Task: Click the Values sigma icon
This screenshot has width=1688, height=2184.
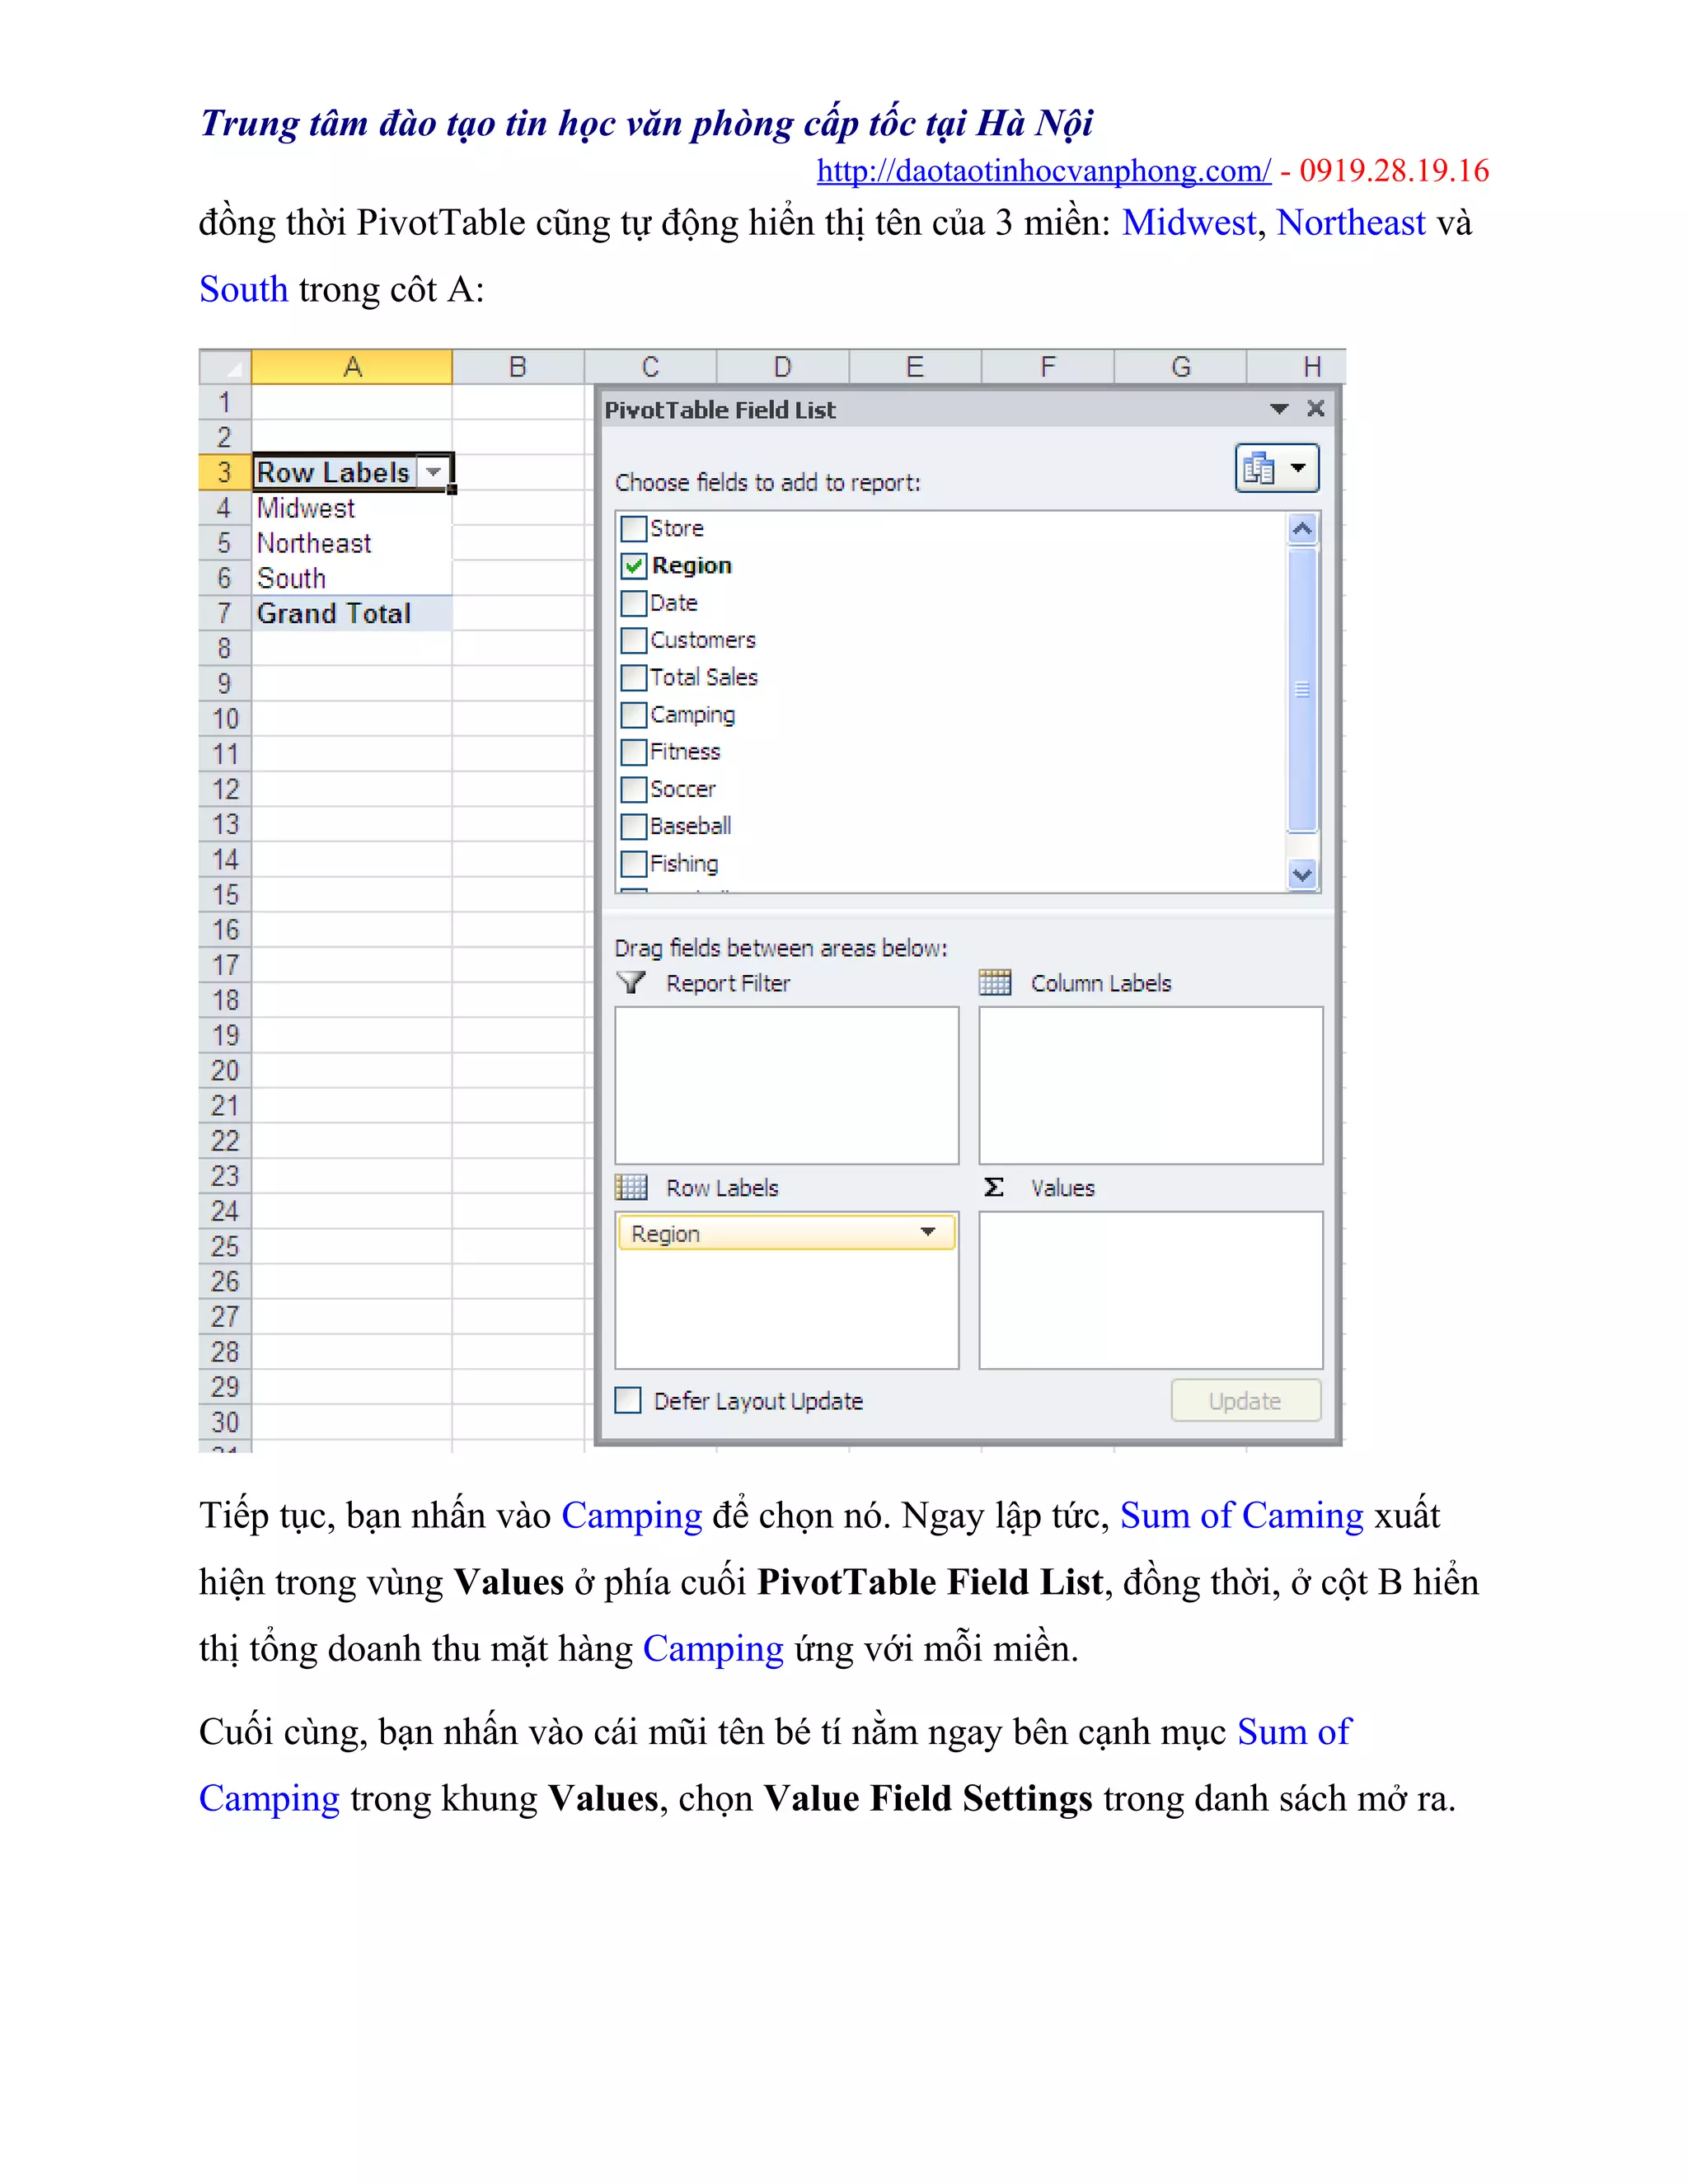Action: [993, 1187]
